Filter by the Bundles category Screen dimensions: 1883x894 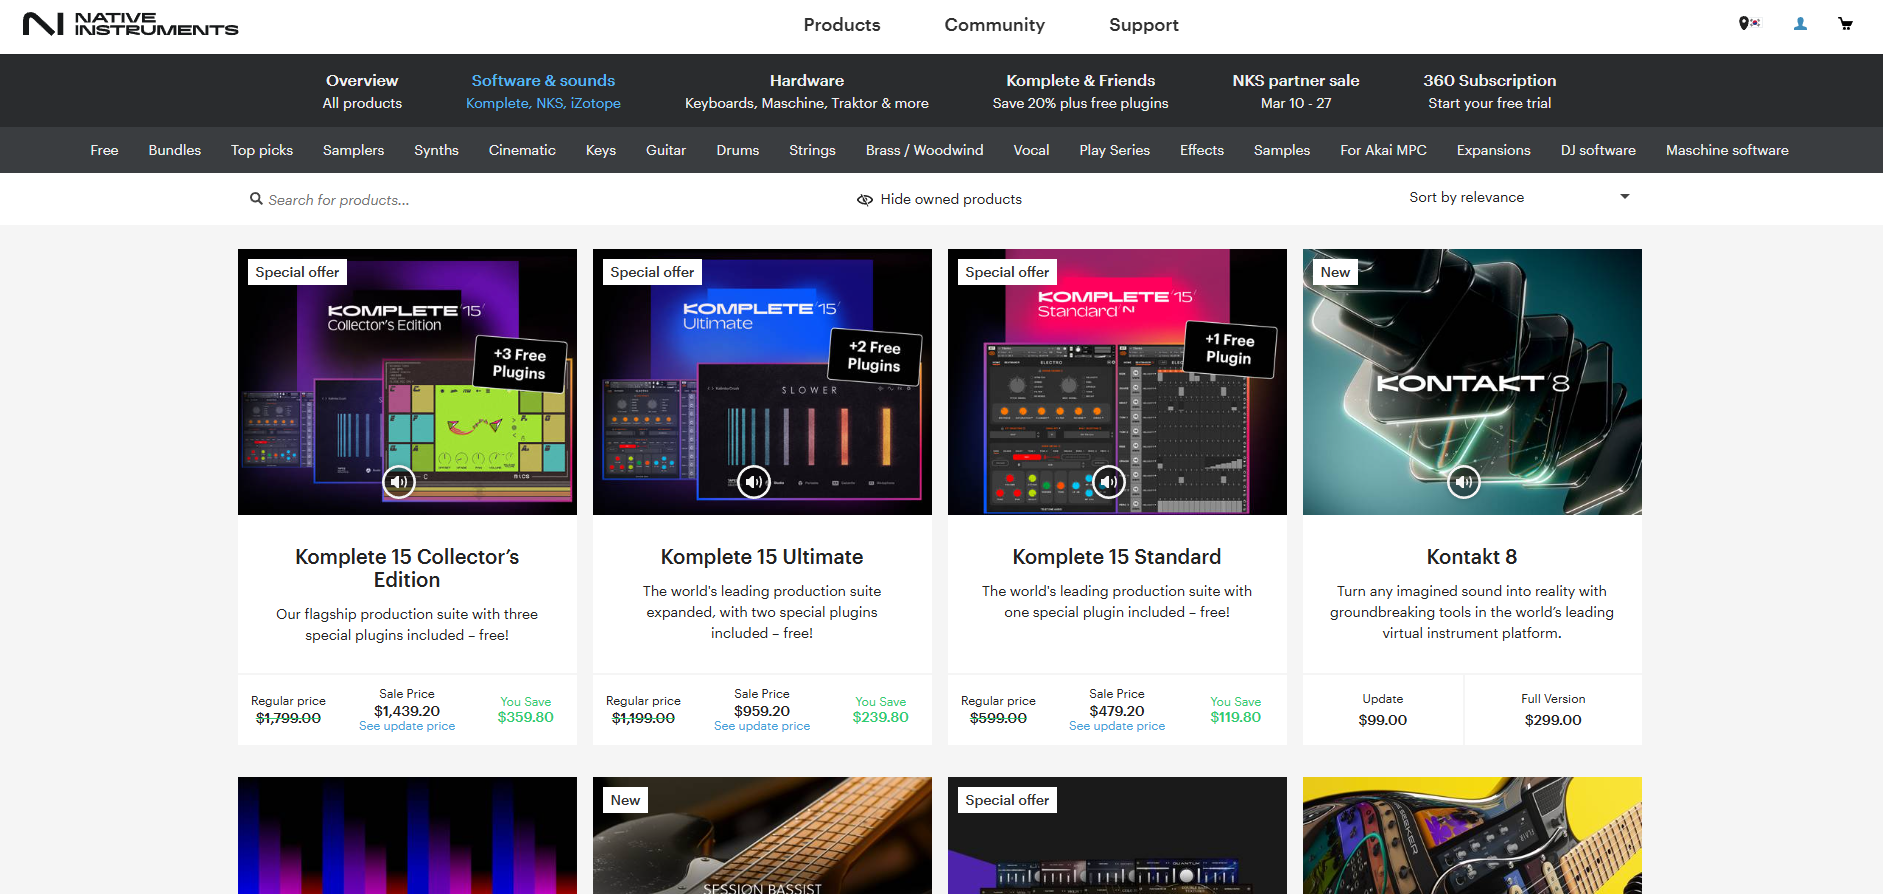pos(175,150)
